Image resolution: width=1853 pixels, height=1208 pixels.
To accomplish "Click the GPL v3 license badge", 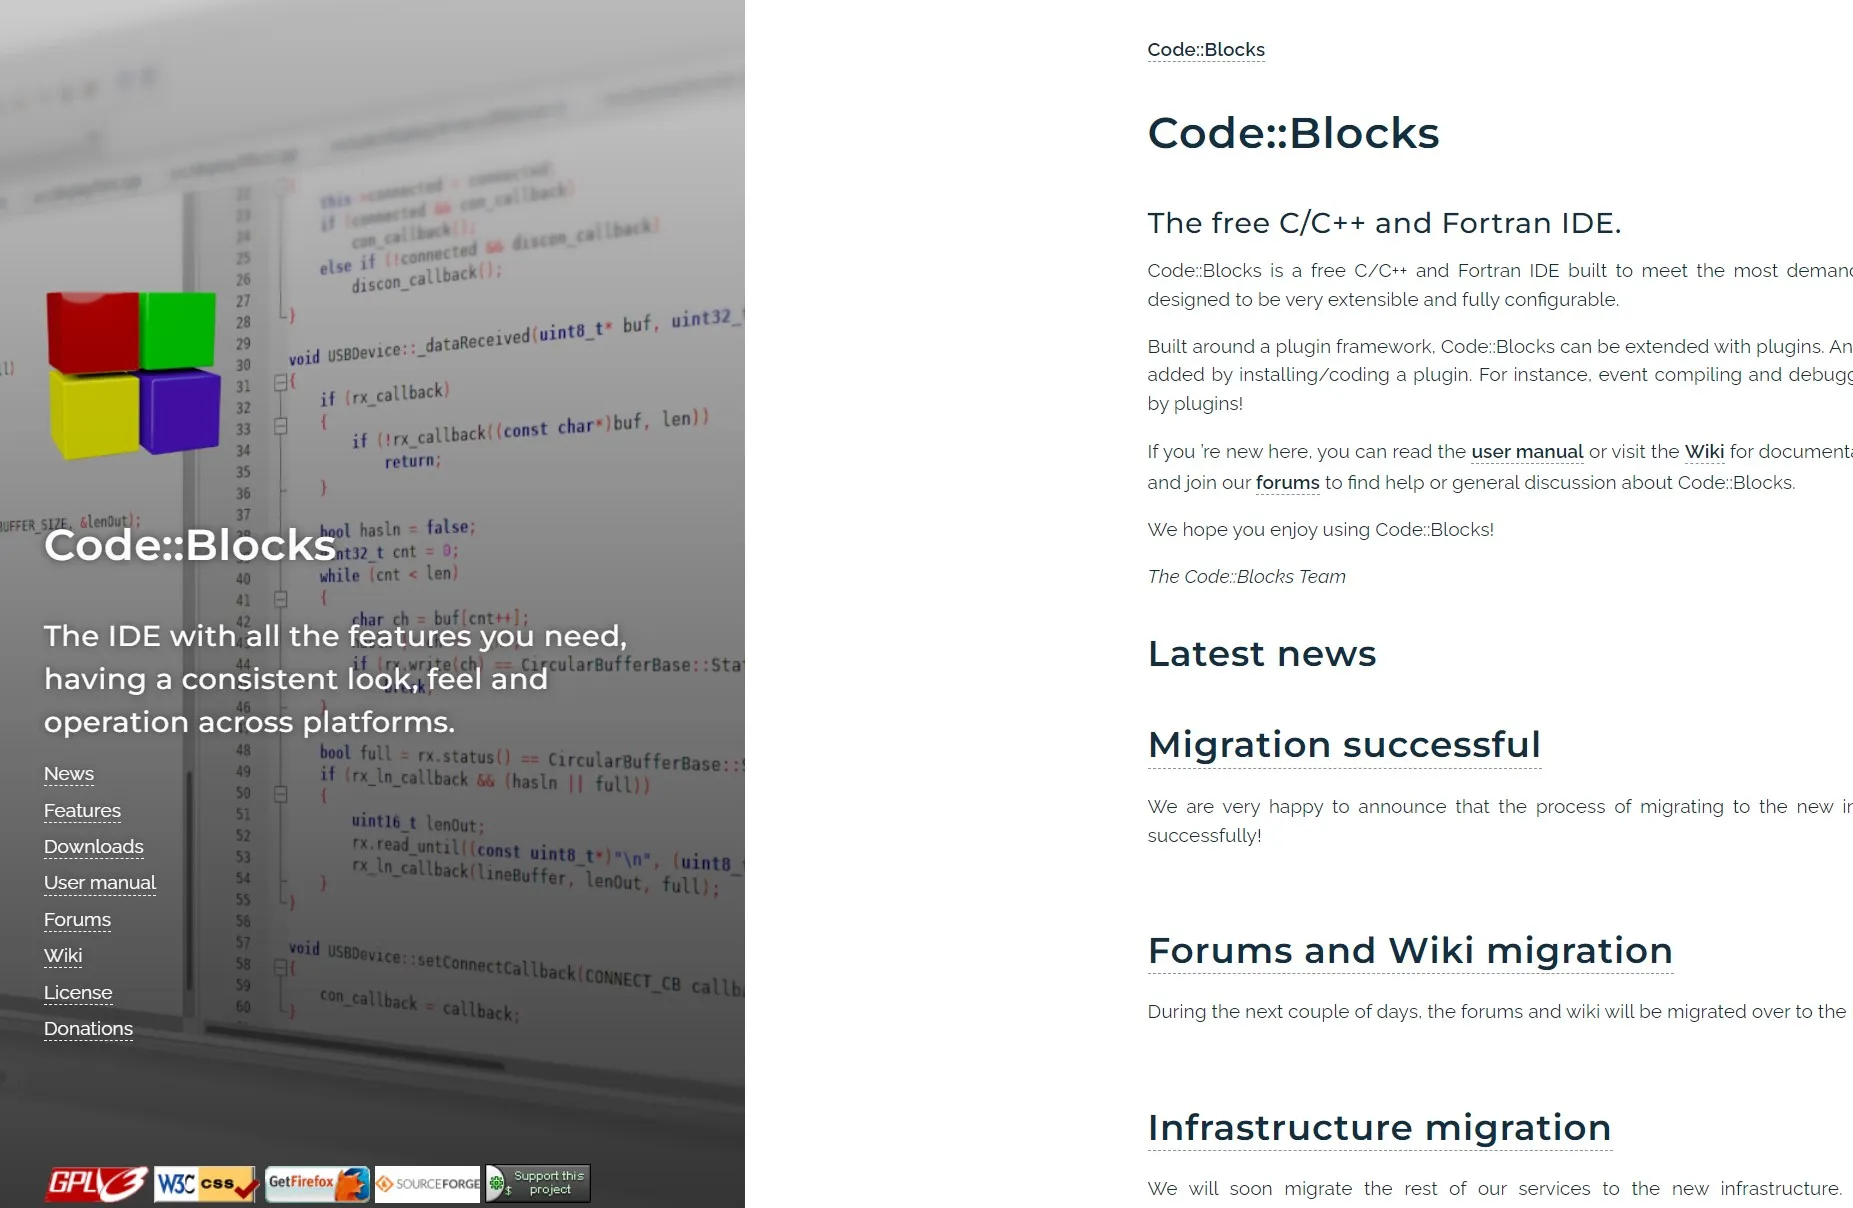I will (x=96, y=1184).
